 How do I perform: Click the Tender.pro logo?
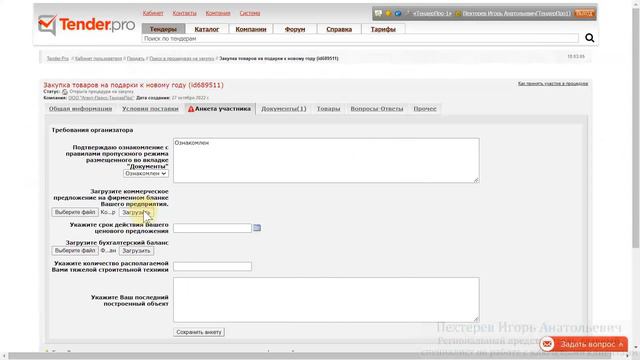pyautogui.click(x=87, y=25)
